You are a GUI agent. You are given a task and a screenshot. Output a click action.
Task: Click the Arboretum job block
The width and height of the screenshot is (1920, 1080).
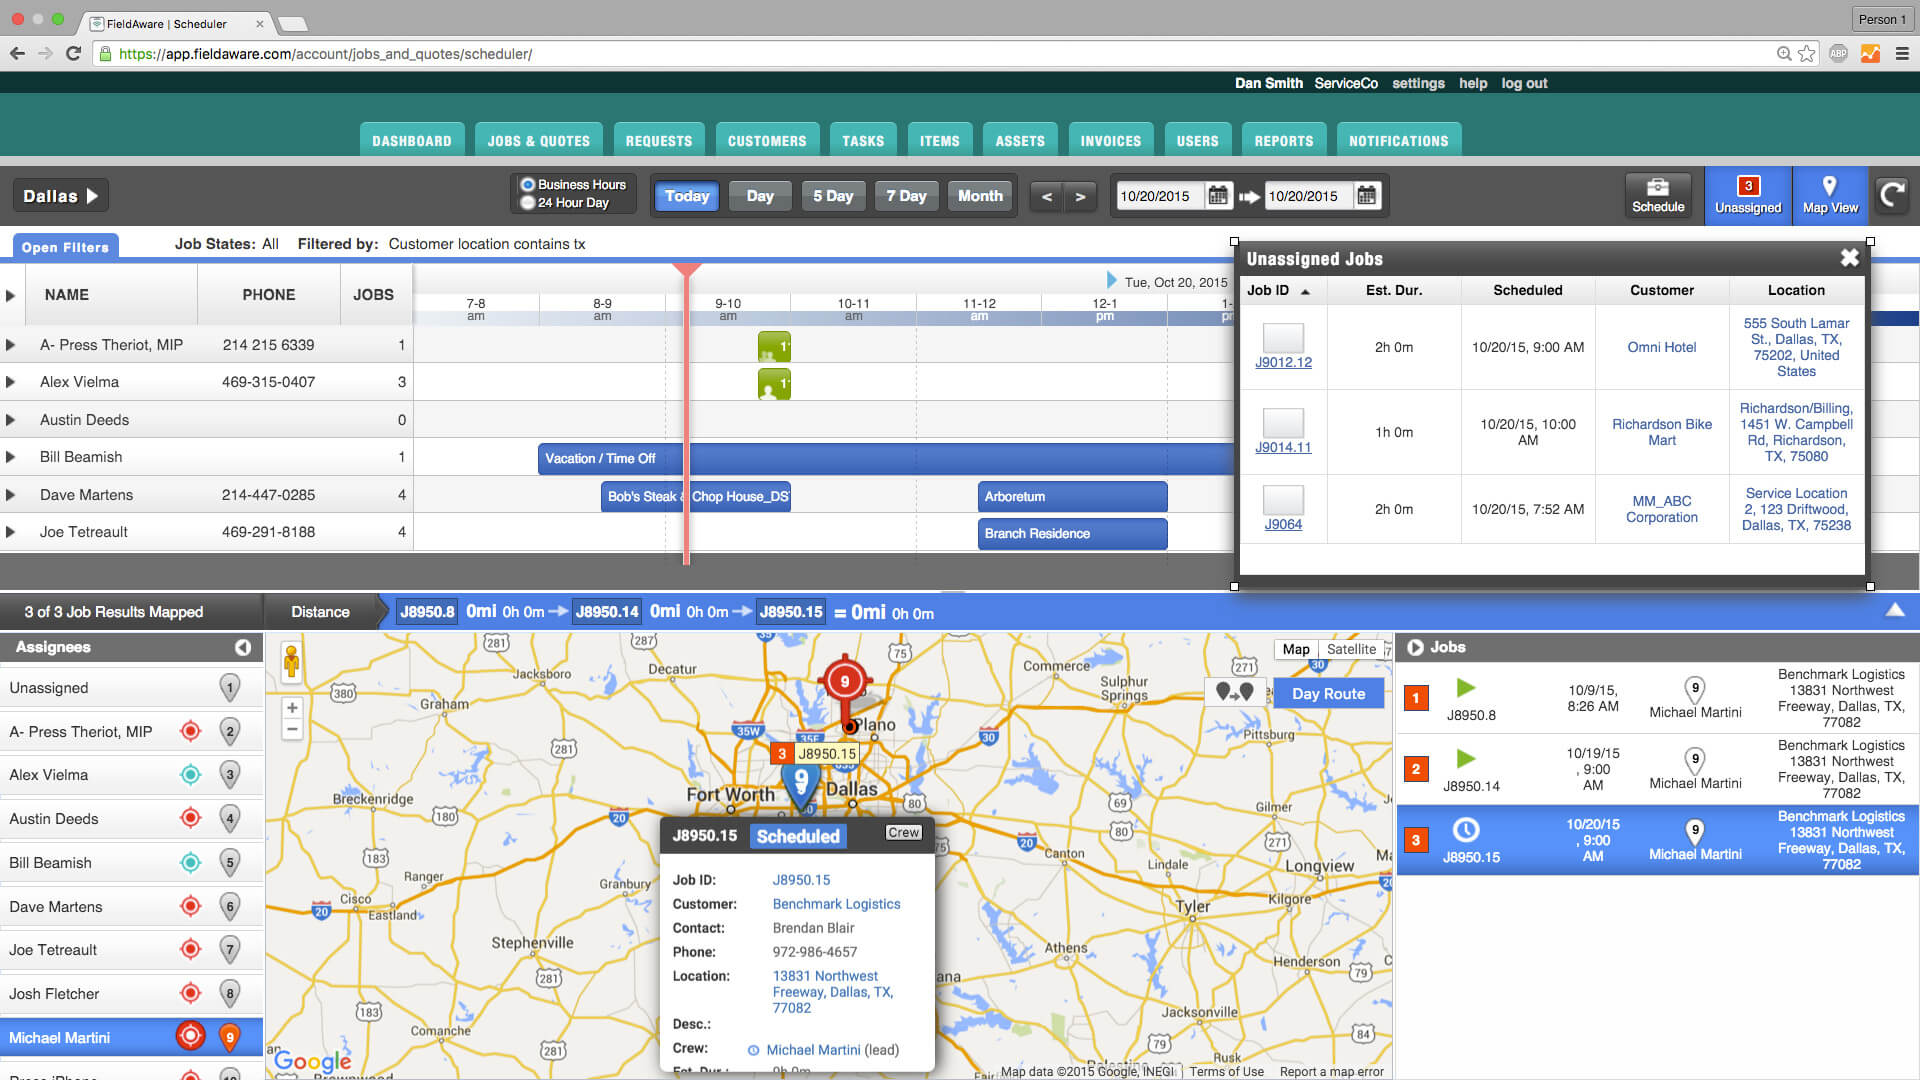(1072, 496)
